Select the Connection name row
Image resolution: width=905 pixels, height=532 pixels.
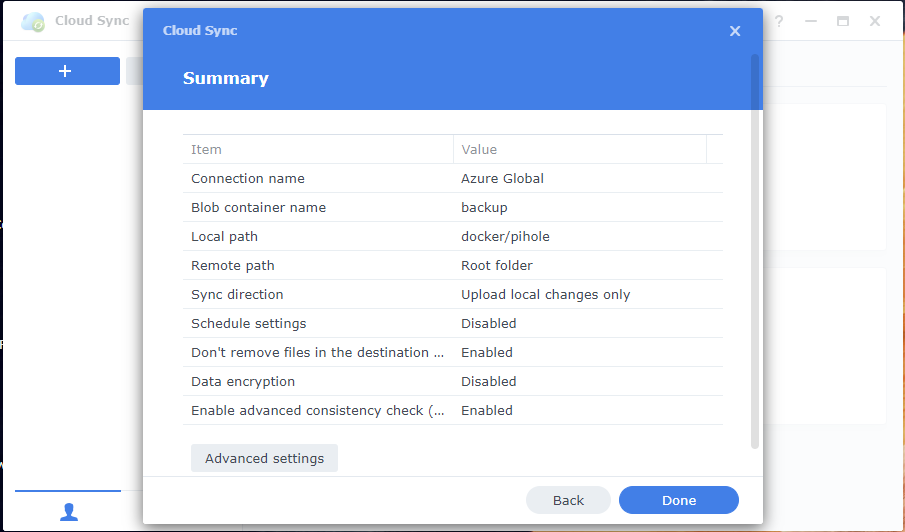click(452, 178)
